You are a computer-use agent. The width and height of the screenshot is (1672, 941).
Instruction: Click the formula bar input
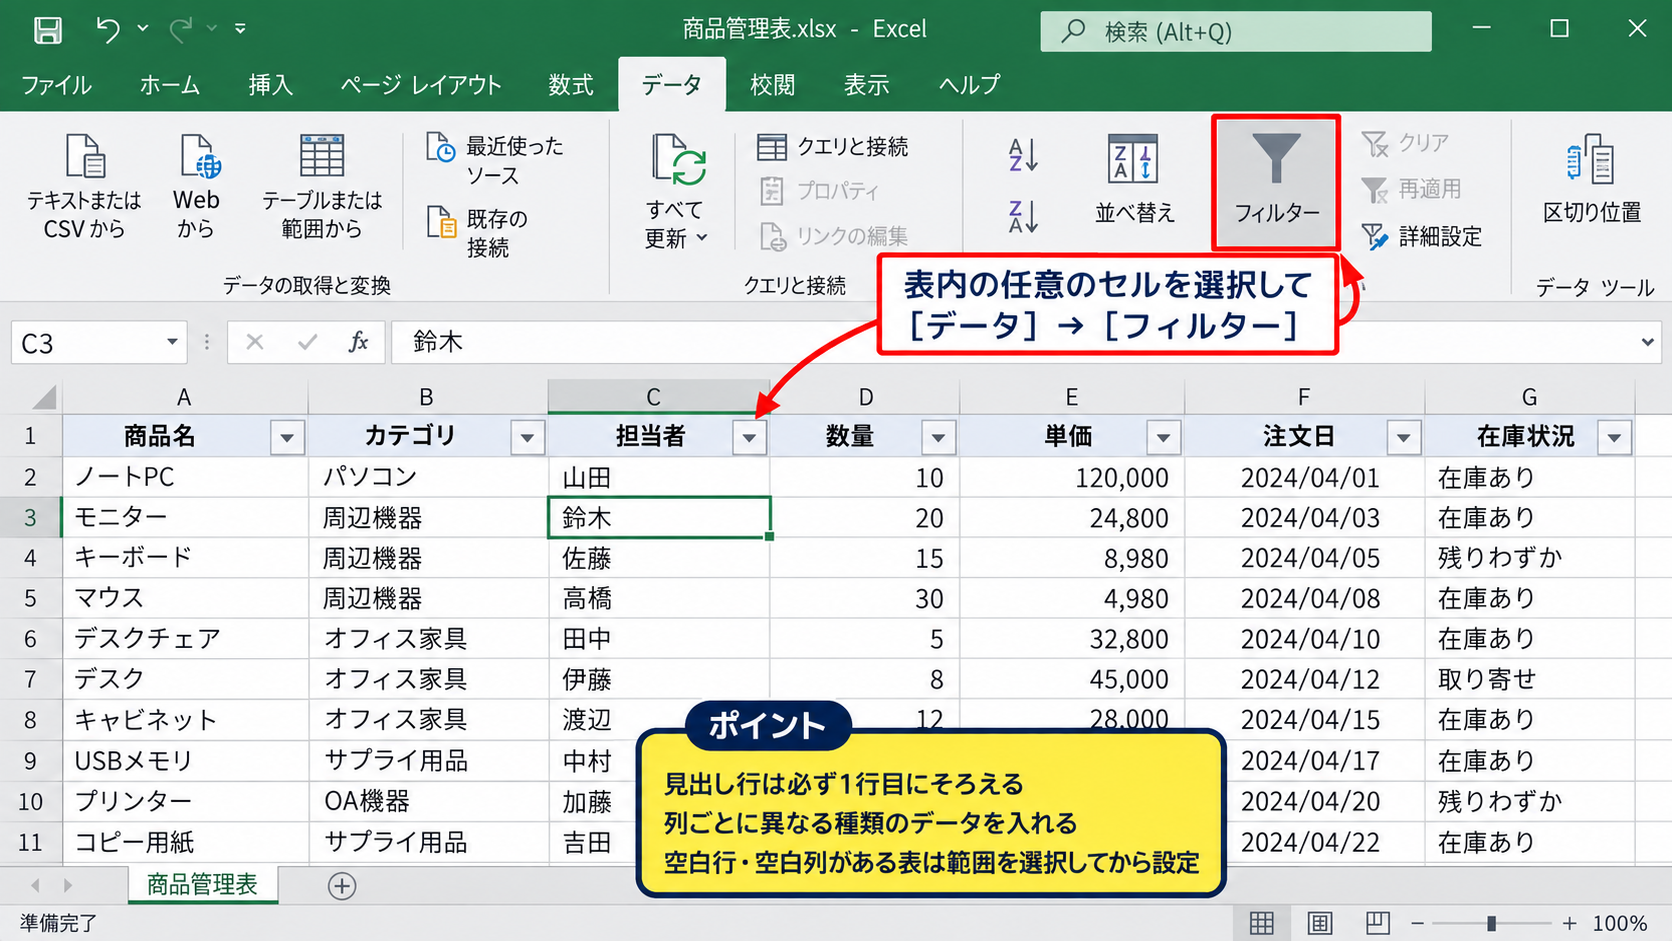[x=1026, y=343]
